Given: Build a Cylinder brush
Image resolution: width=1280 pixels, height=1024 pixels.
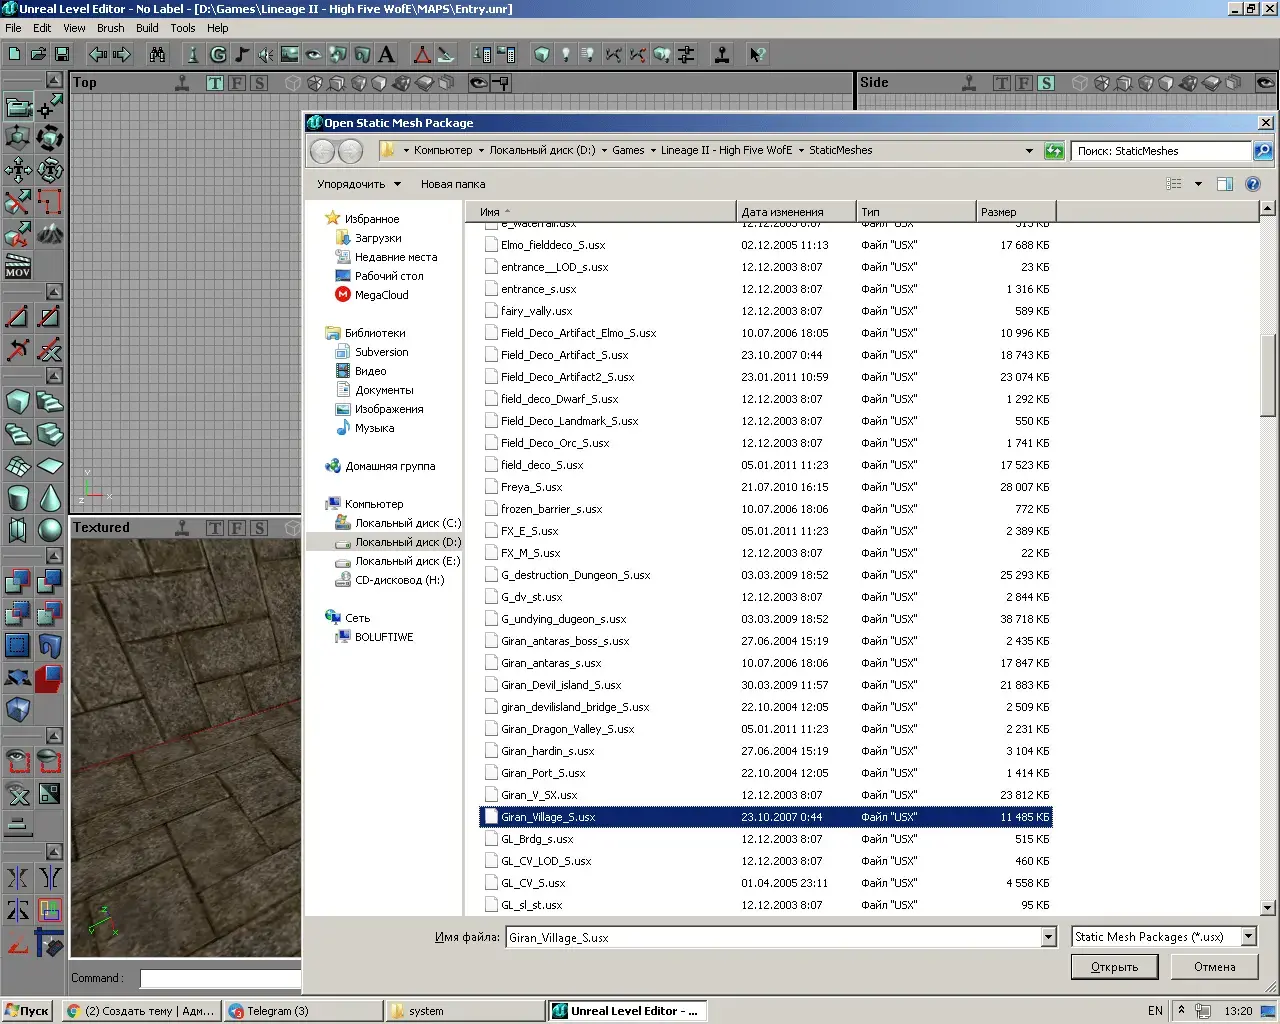Looking at the screenshot, I should [18, 498].
